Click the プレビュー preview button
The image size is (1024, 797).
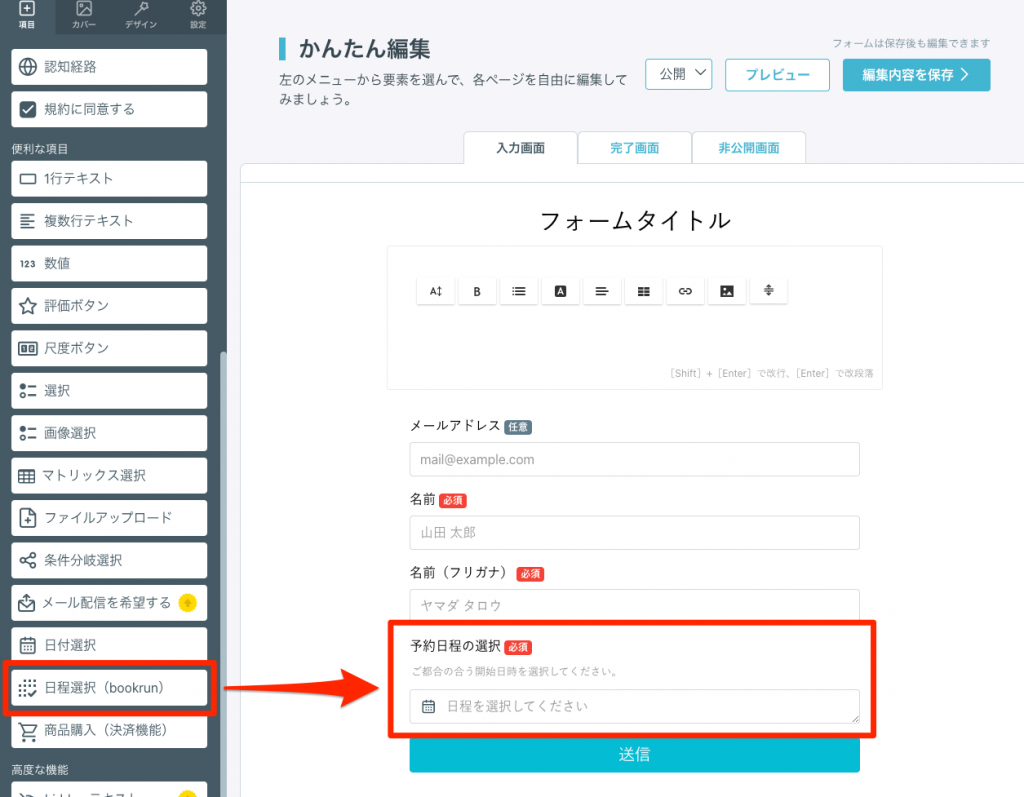(777, 74)
